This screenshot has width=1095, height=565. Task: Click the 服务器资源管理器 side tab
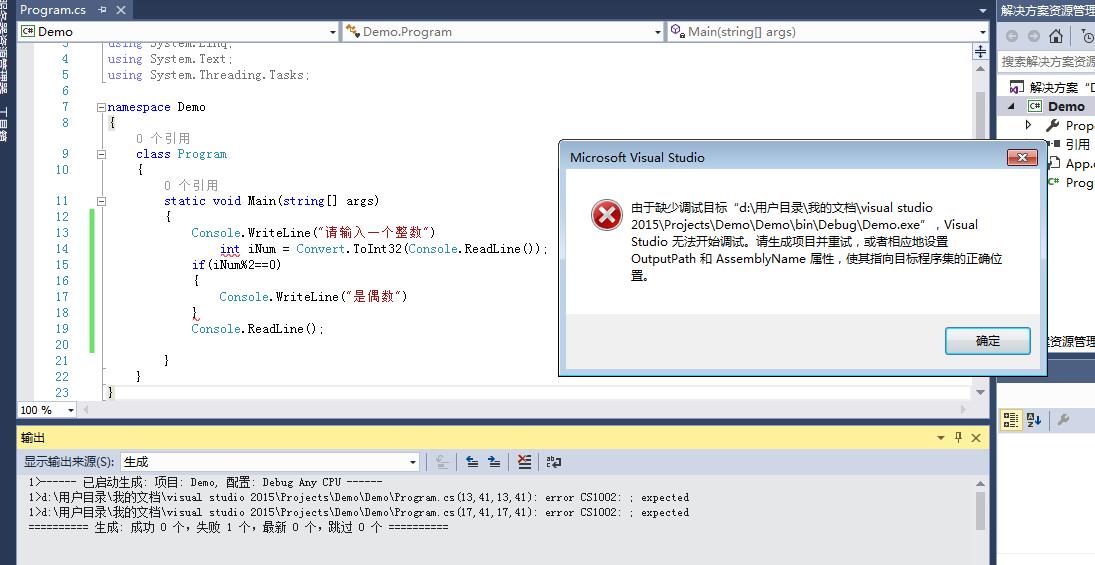(x=3, y=47)
